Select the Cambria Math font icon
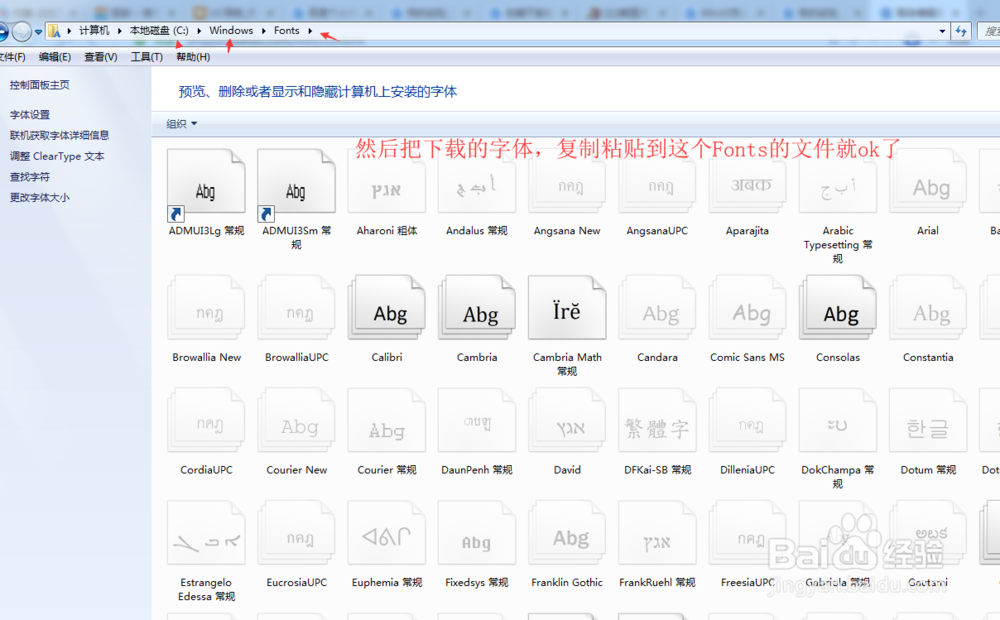 (566, 307)
